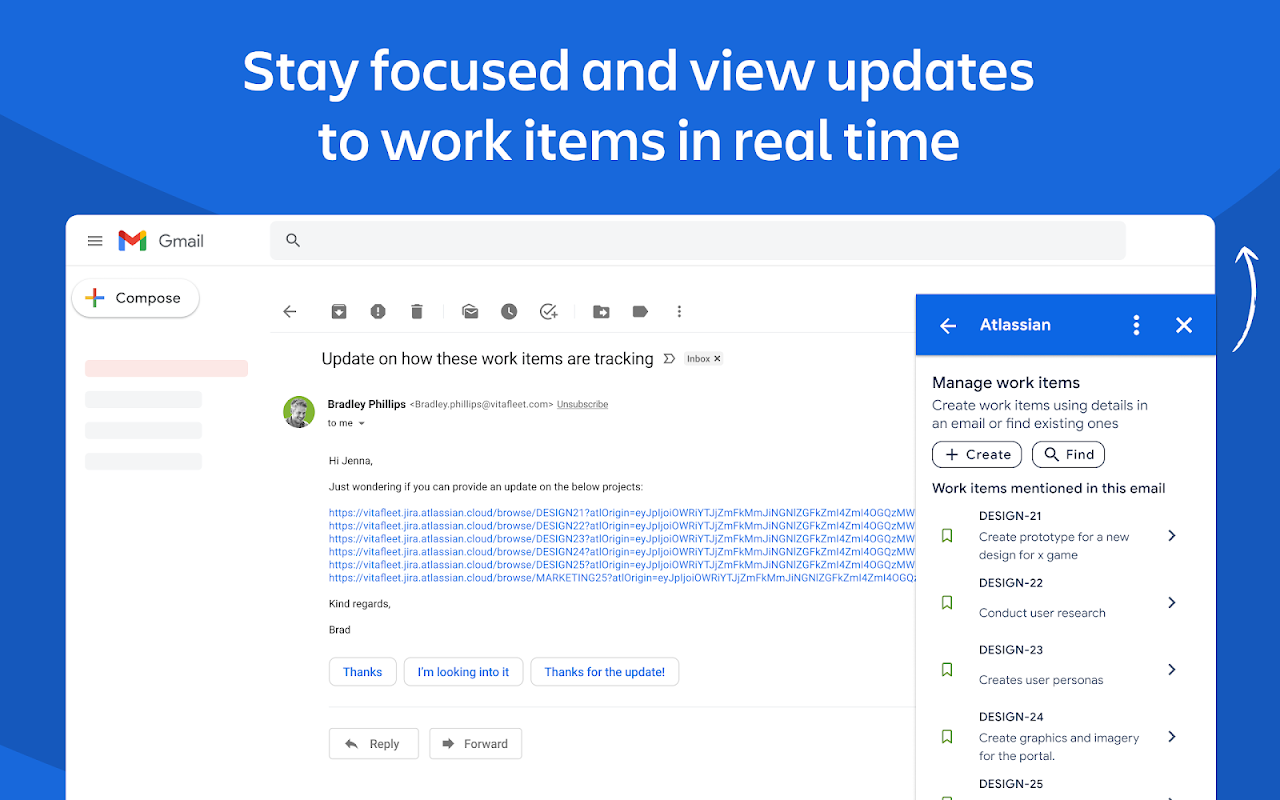Click the email subject line text

click(487, 359)
